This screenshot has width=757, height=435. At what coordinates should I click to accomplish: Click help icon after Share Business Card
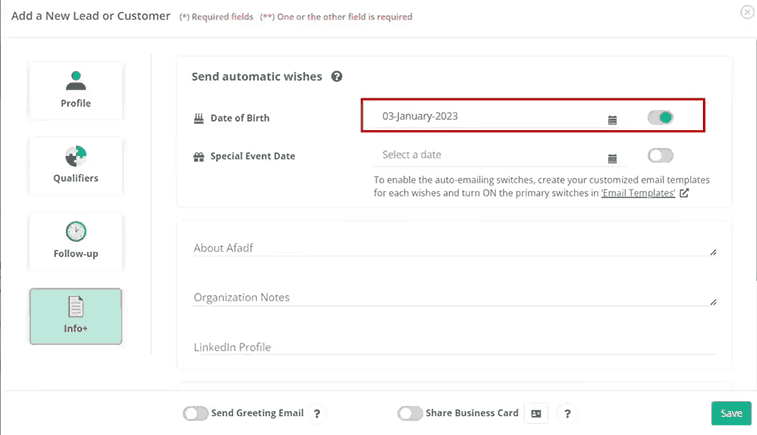point(565,413)
